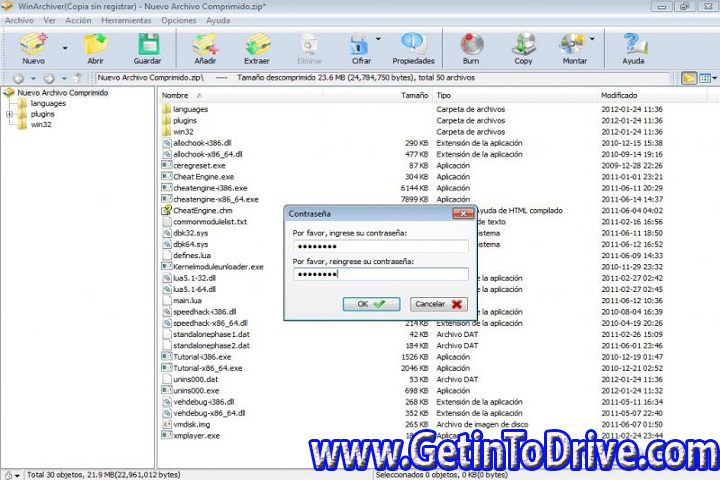Click the reenter password field
The height and width of the screenshot is (480, 720).
click(x=381, y=274)
